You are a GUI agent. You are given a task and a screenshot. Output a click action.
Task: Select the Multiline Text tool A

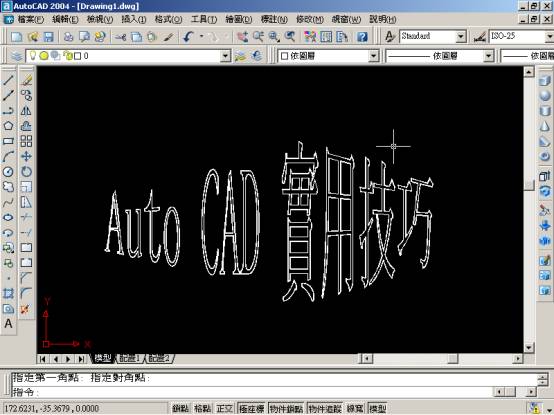click(x=8, y=324)
